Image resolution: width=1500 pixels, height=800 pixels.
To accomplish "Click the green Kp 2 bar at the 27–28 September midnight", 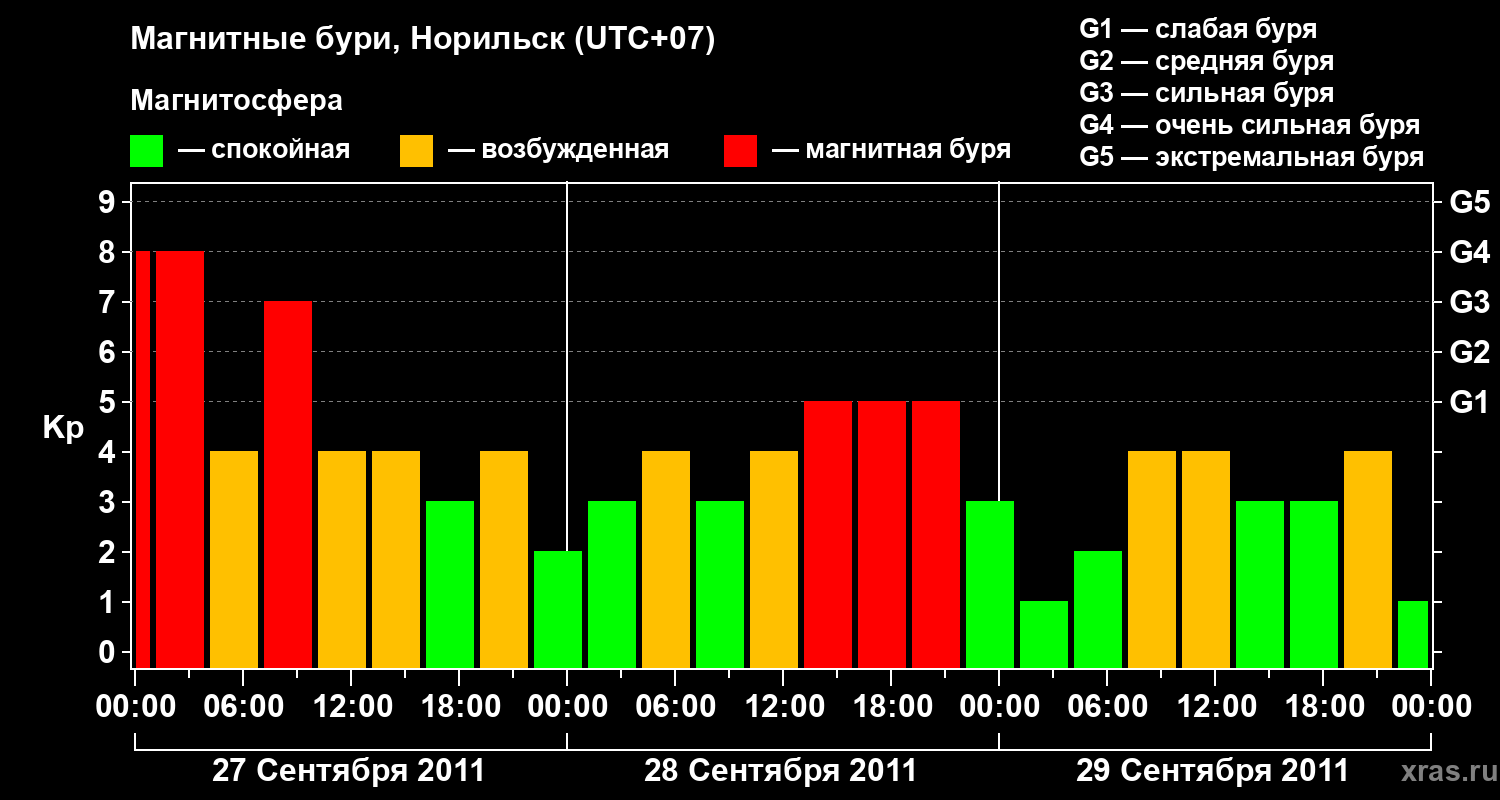I will pos(558,610).
